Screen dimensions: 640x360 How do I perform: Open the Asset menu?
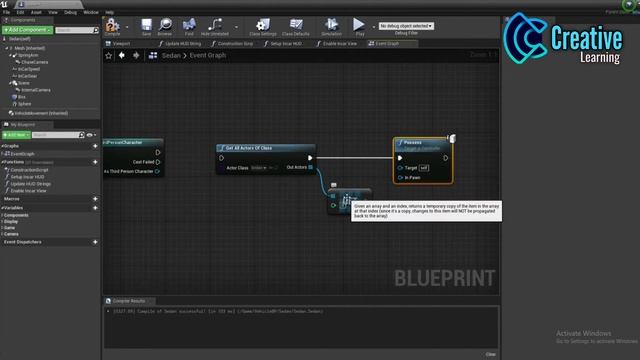[x=36, y=12]
